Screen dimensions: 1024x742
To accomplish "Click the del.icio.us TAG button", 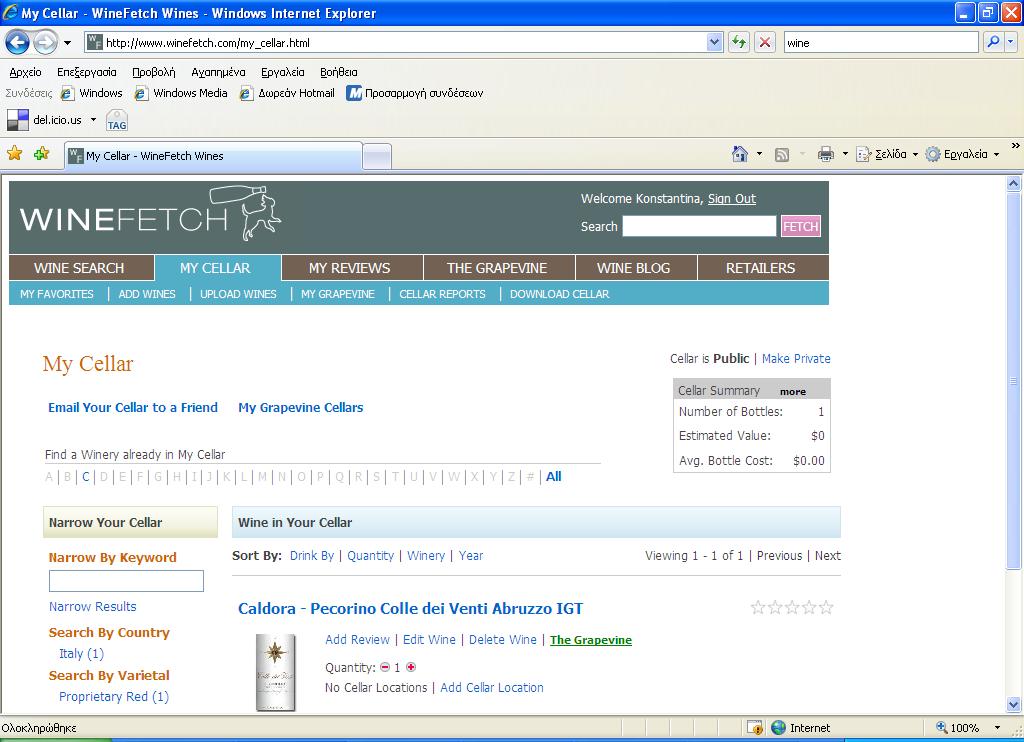I will [x=117, y=121].
